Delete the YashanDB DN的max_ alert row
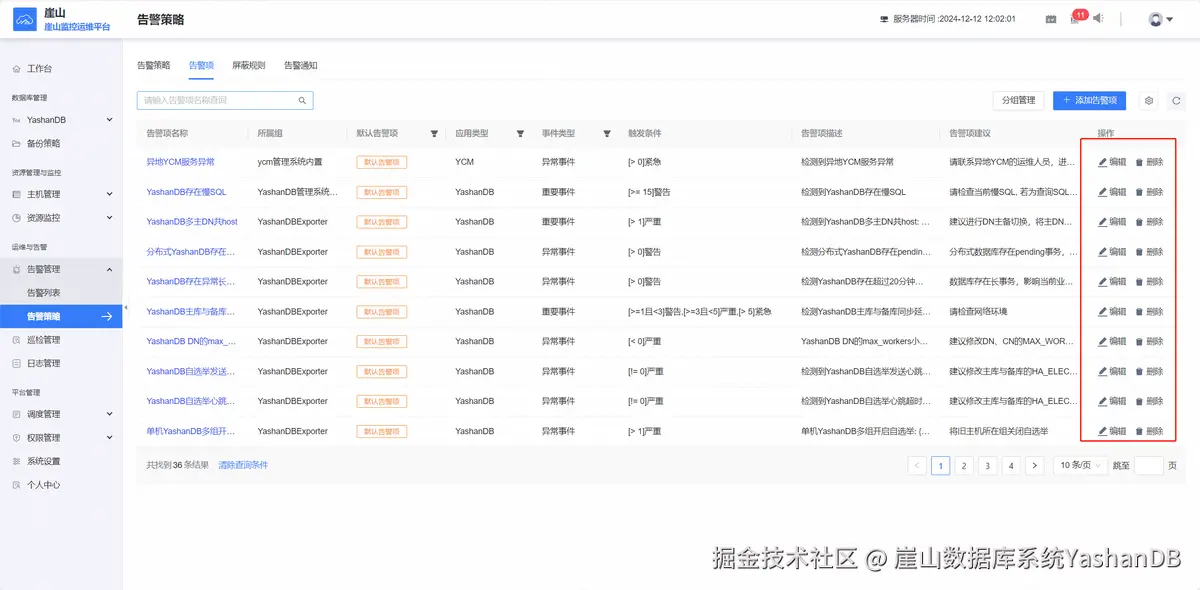Image resolution: width=1200 pixels, height=590 pixels. pos(1149,342)
